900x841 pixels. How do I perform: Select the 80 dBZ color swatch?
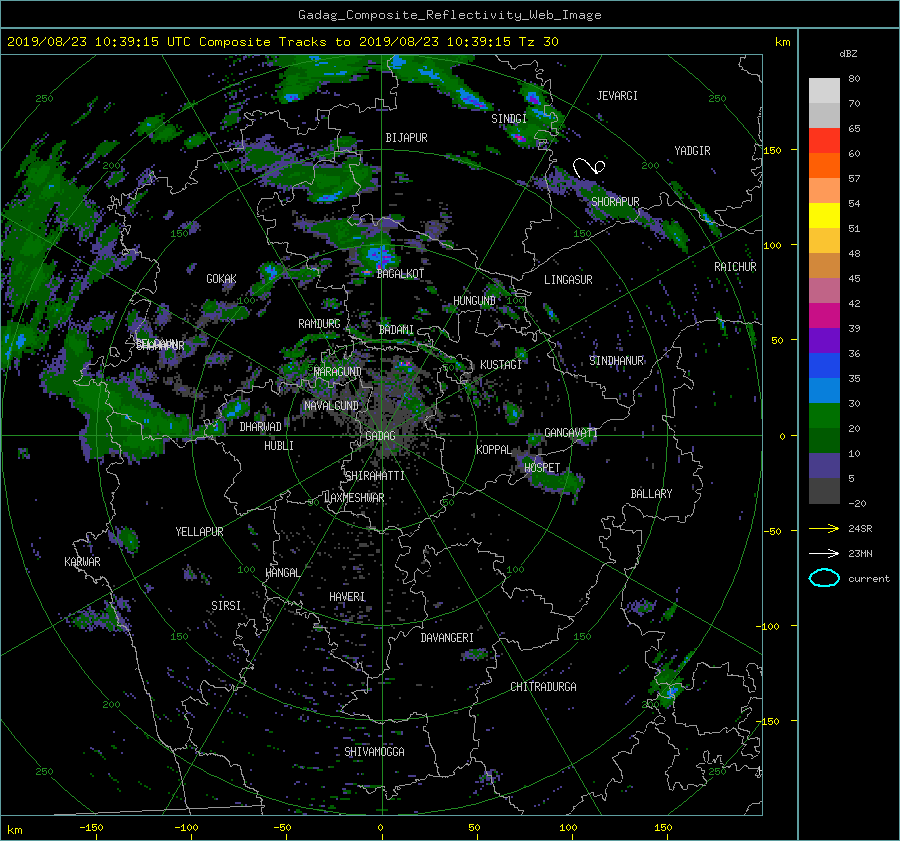[824, 90]
